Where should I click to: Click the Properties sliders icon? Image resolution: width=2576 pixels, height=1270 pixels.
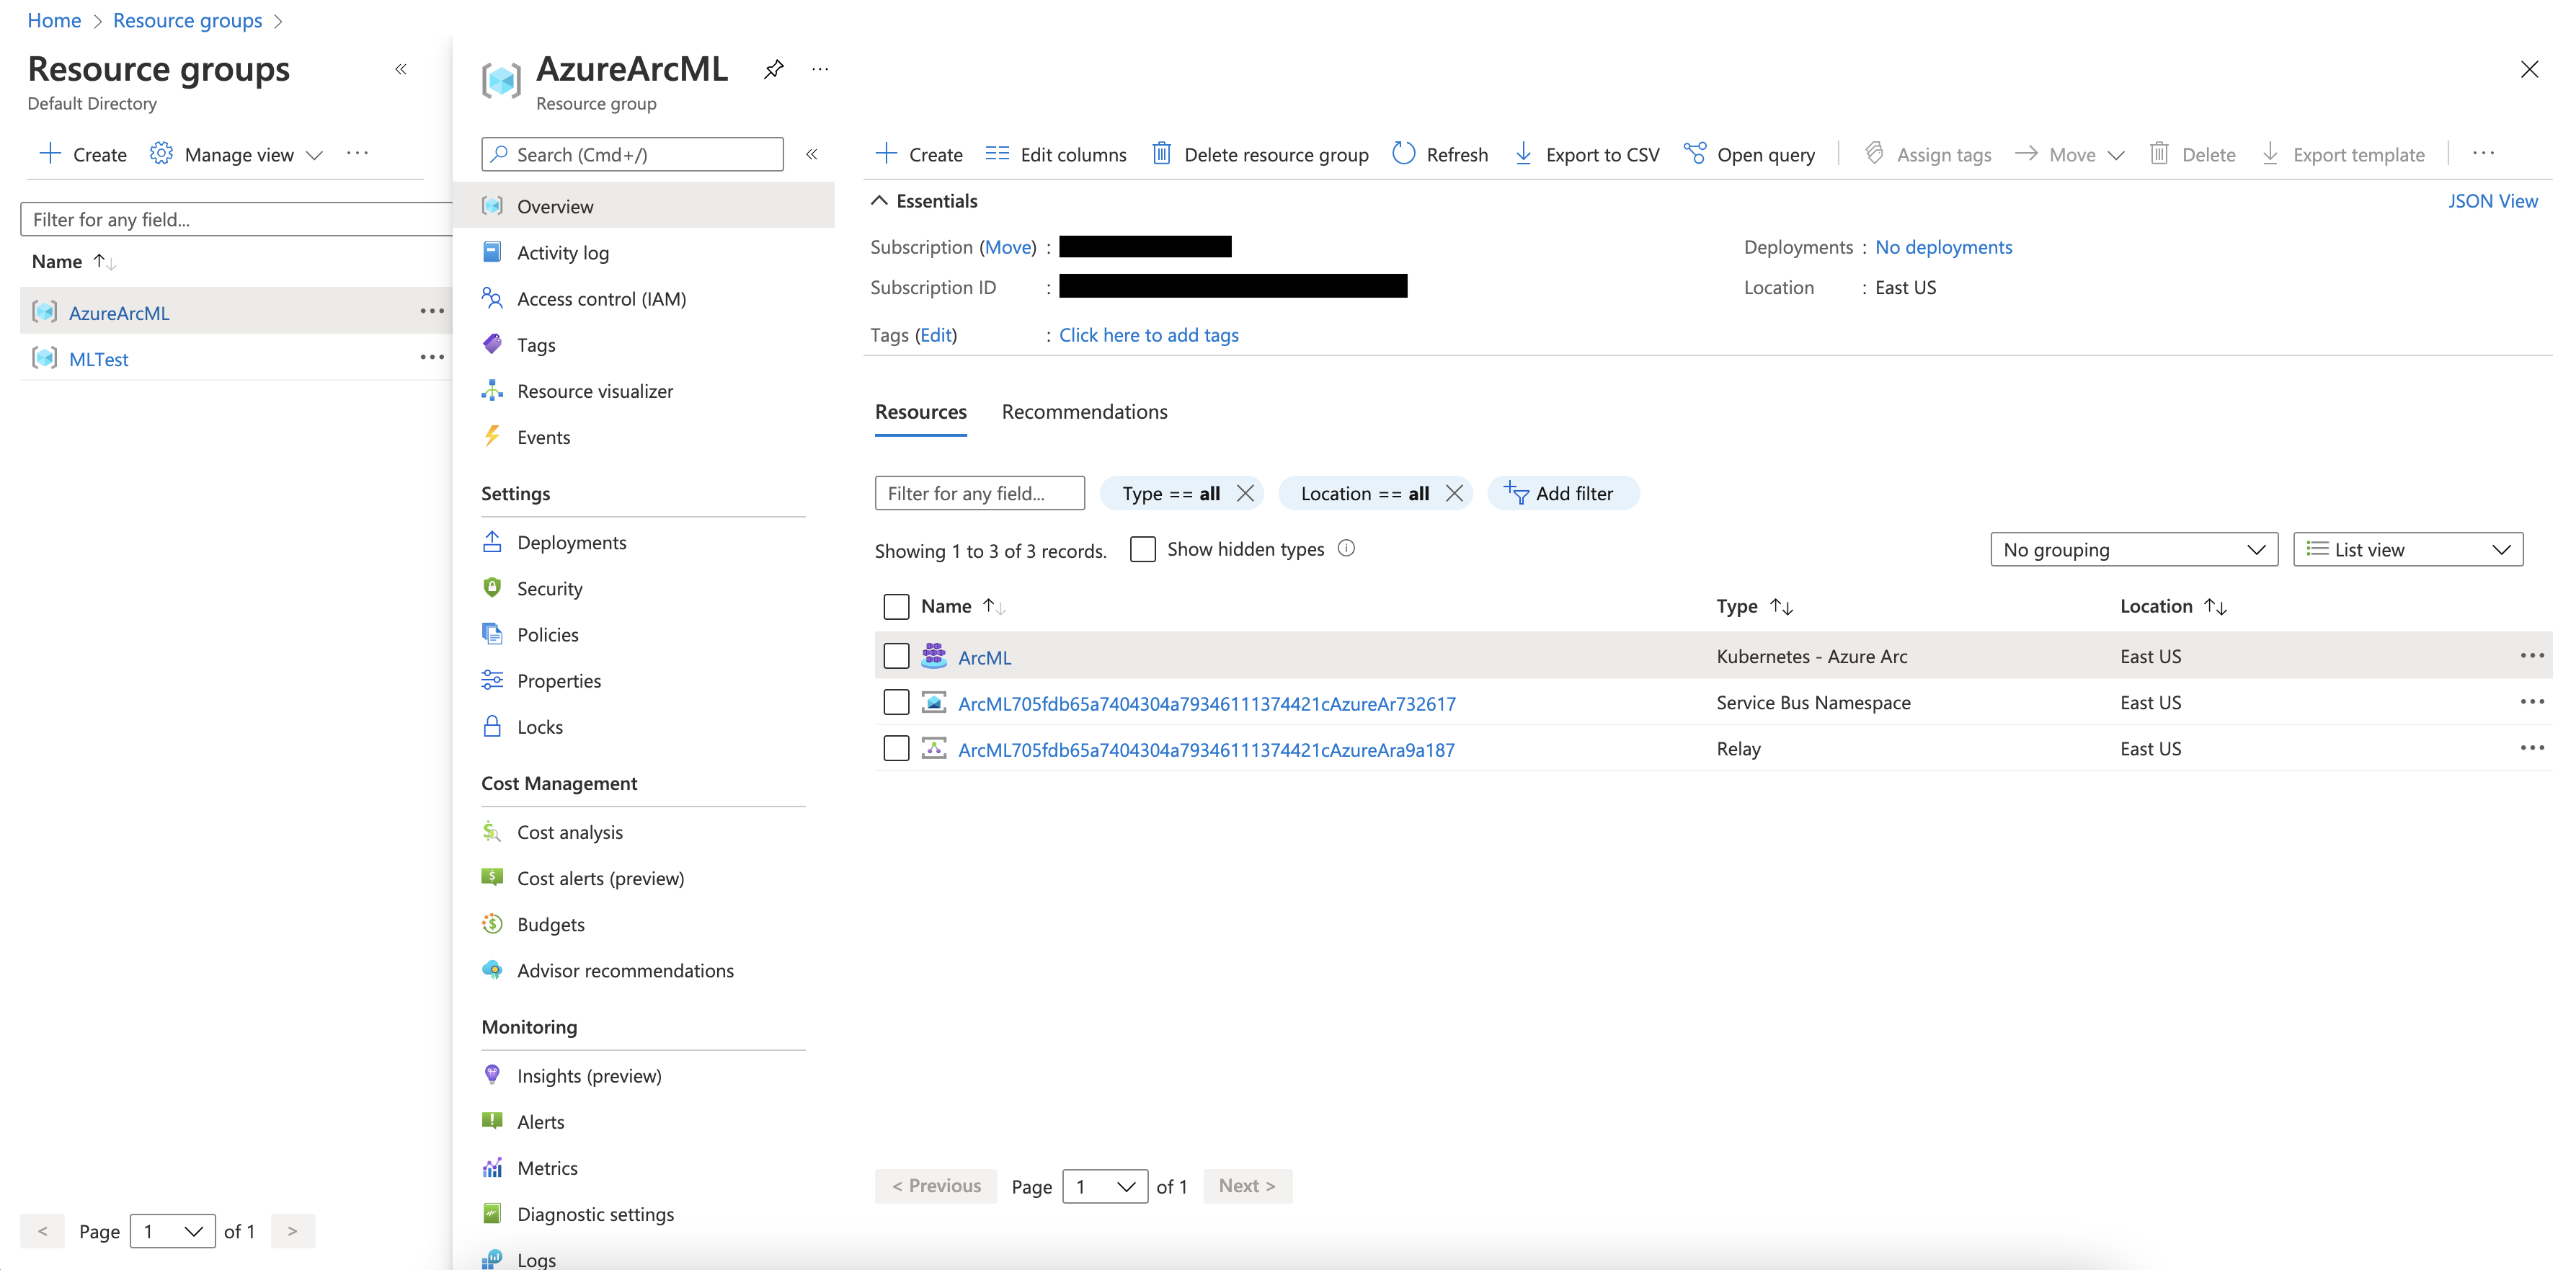point(492,680)
